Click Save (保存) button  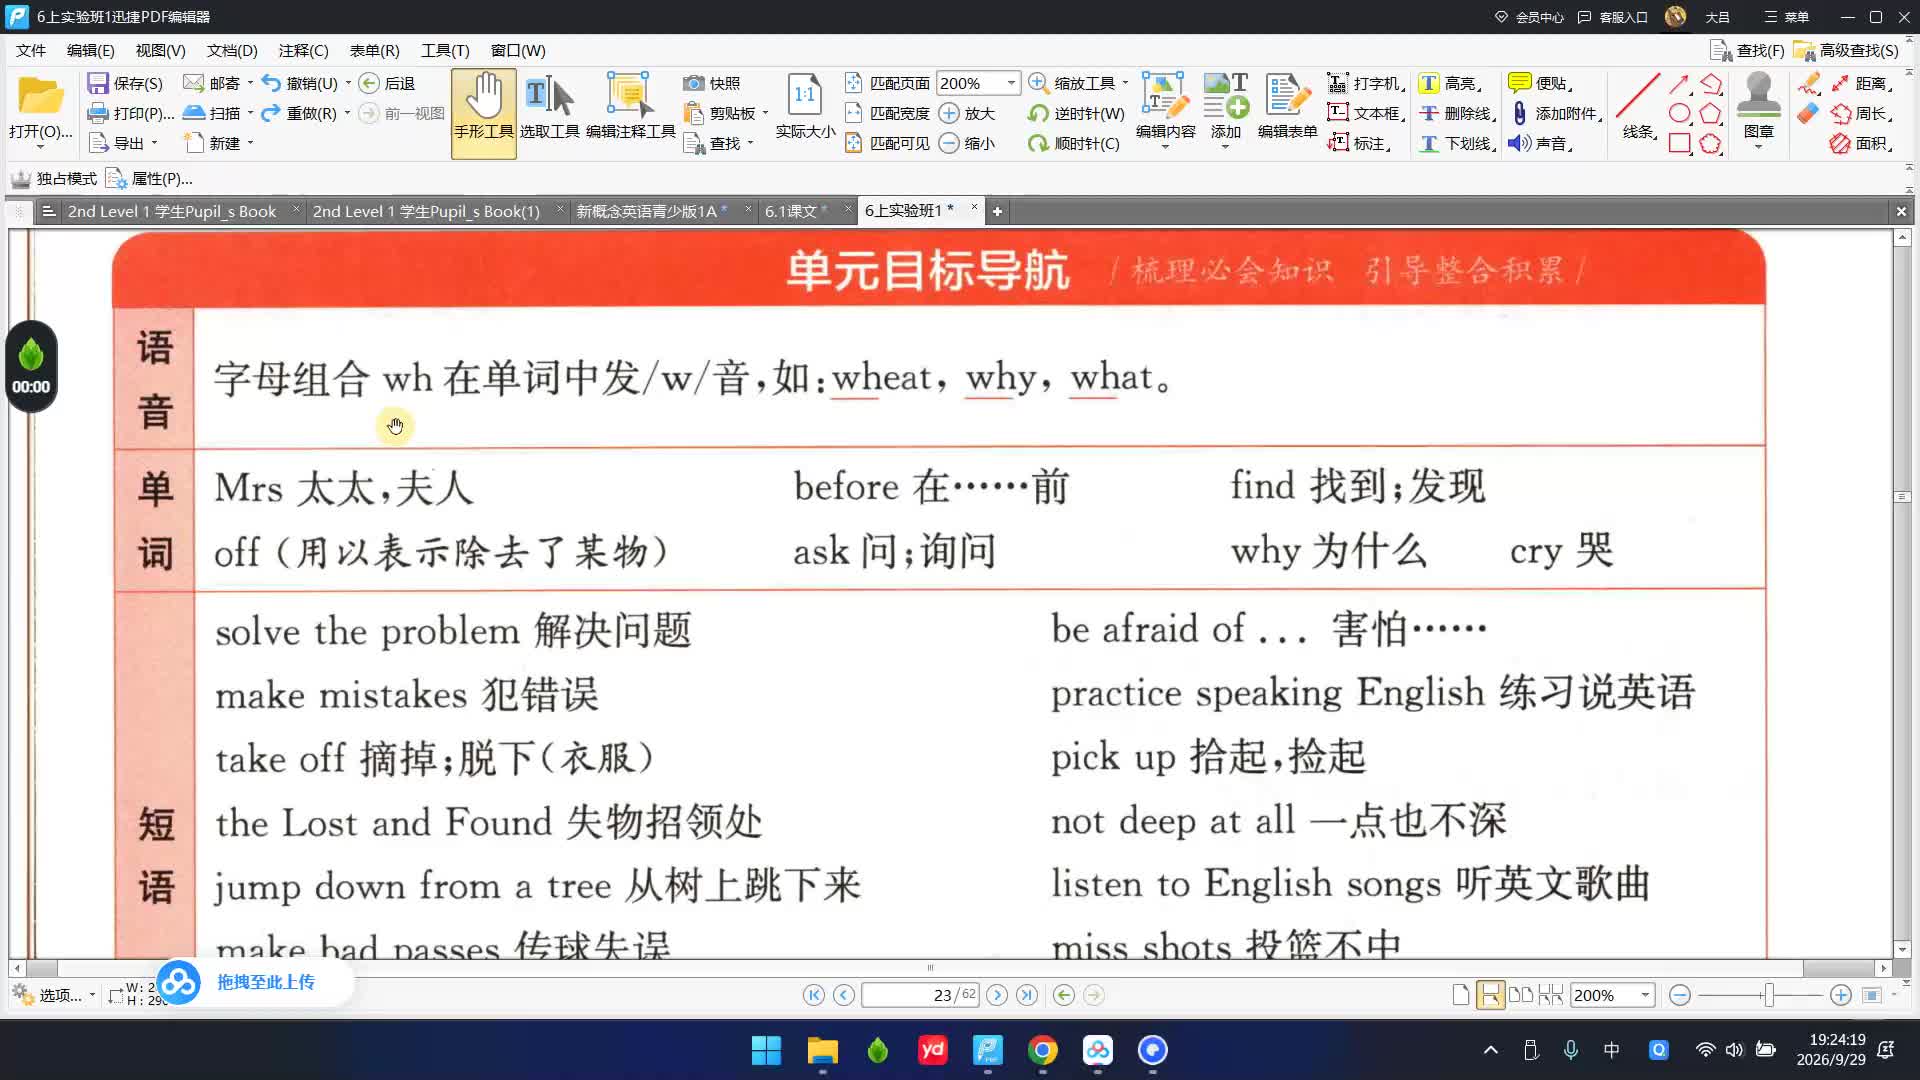[x=125, y=84]
